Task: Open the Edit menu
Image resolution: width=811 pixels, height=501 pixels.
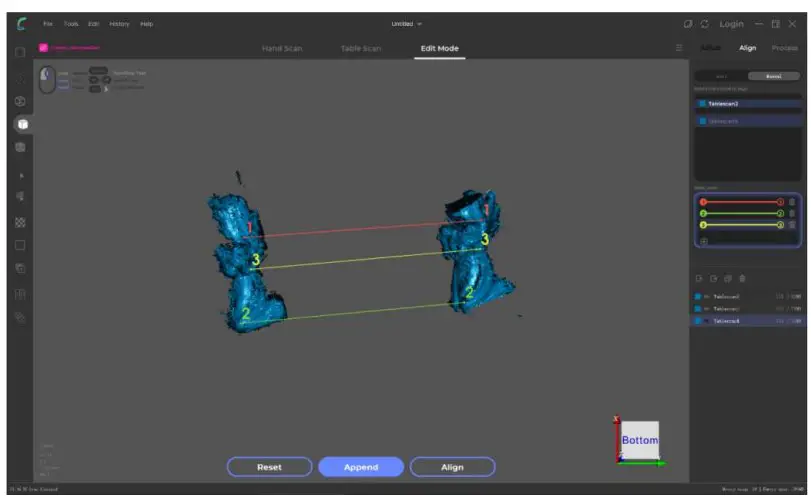Action: pos(94,24)
